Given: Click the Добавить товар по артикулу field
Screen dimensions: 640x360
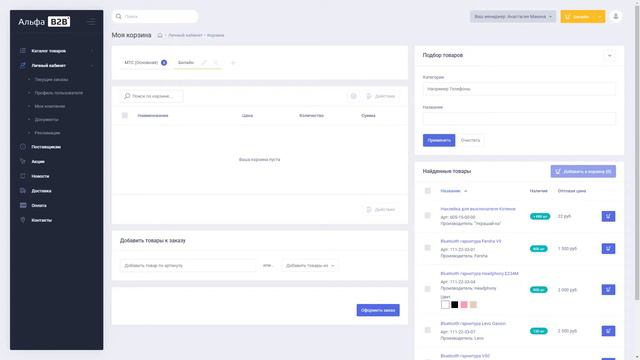Looking at the screenshot, I should pos(189,265).
